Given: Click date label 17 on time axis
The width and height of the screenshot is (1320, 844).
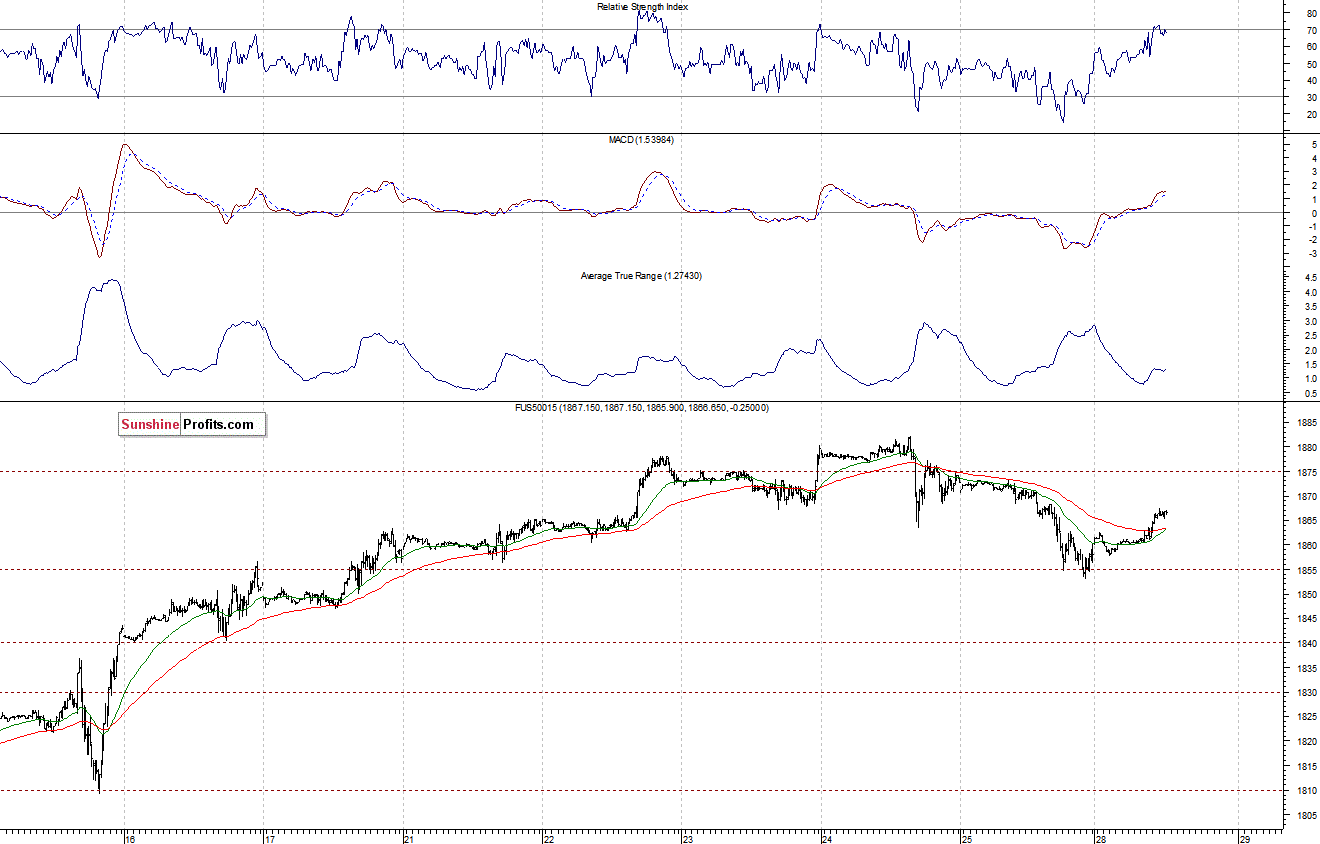Looking at the screenshot, I should point(270,838).
